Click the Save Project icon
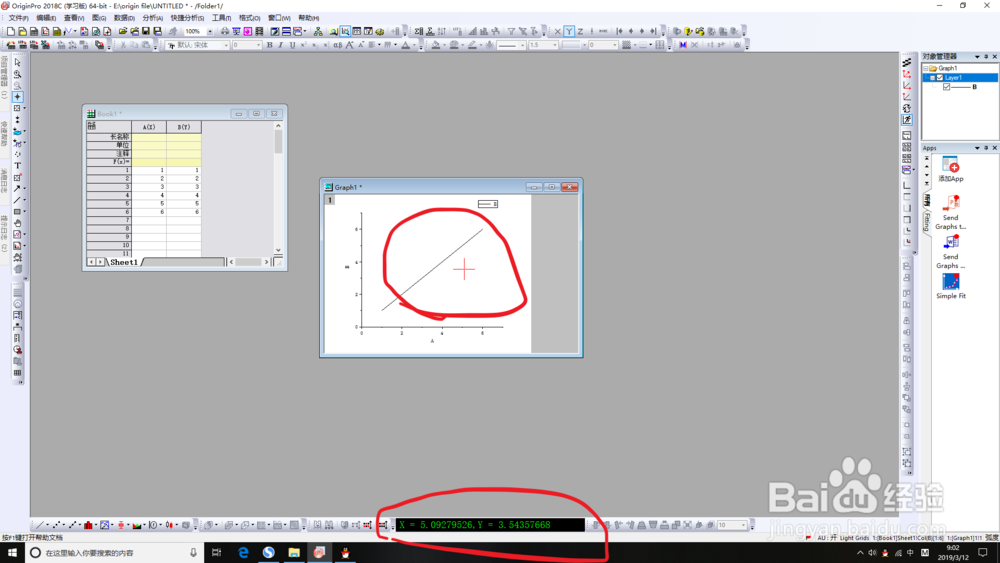The width and height of the screenshot is (1000, 563). point(146,31)
